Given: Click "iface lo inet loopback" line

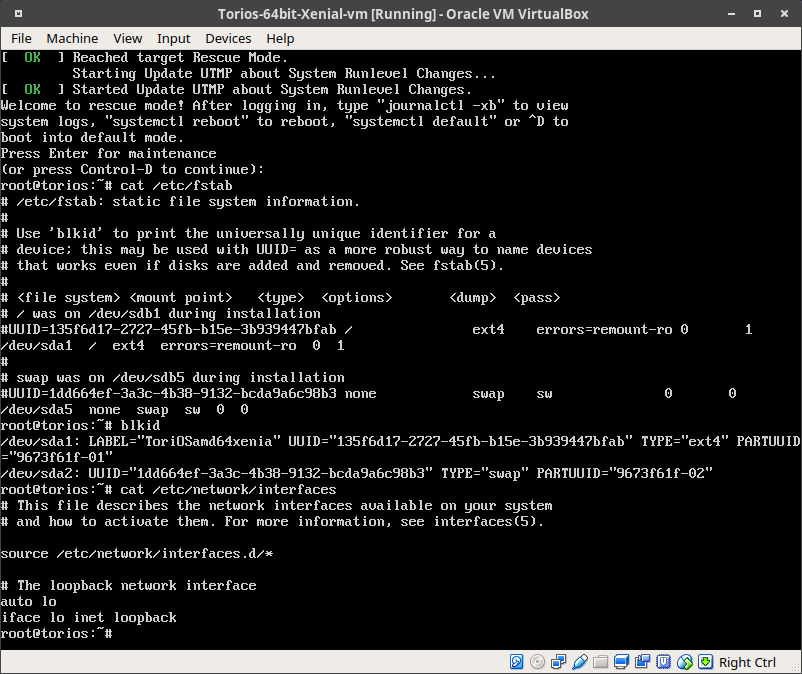Looking at the screenshot, I should pos(88,617).
